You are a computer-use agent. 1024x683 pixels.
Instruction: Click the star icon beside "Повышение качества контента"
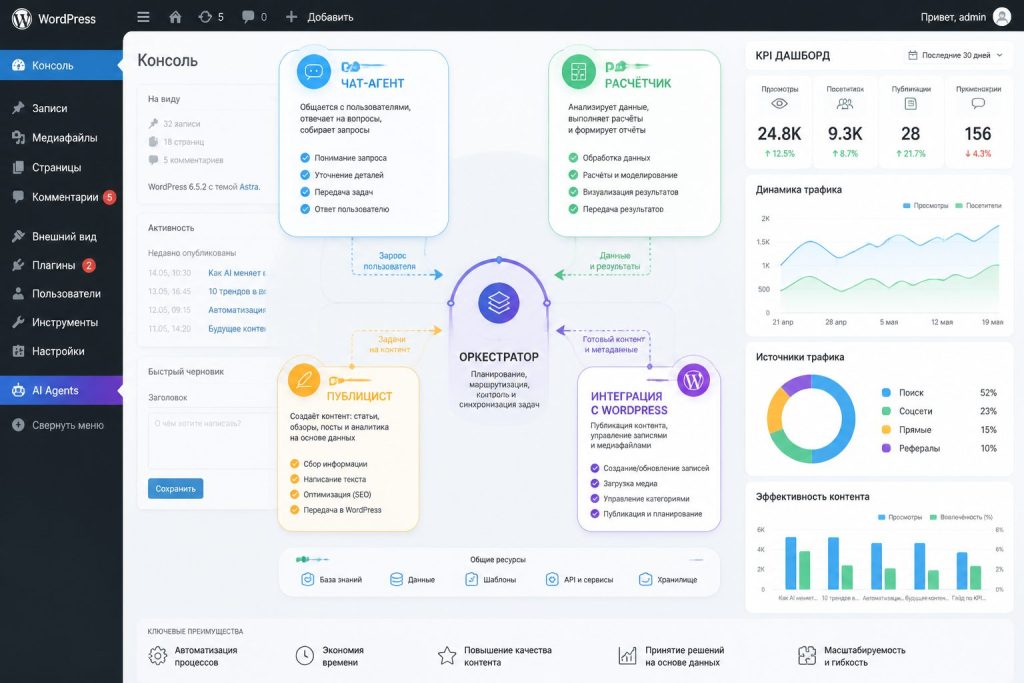click(447, 656)
